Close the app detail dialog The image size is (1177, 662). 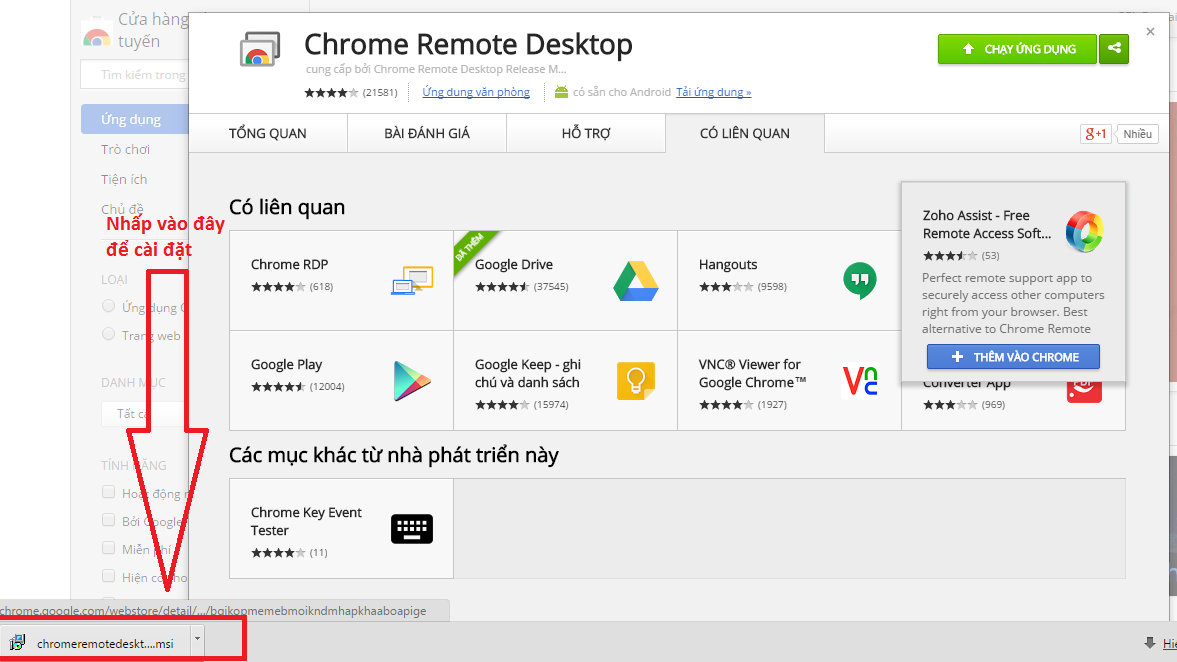pos(1150,32)
